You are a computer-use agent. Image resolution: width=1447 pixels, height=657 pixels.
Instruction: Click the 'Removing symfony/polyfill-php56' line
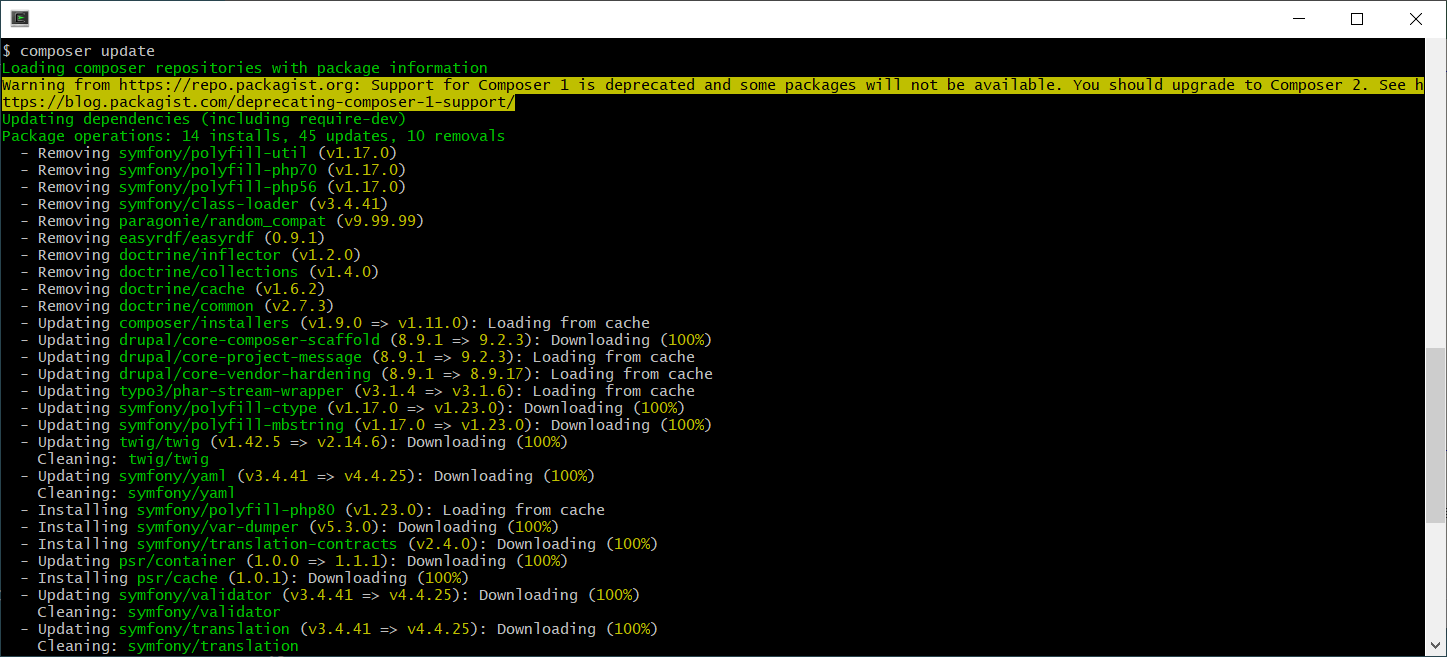click(213, 187)
